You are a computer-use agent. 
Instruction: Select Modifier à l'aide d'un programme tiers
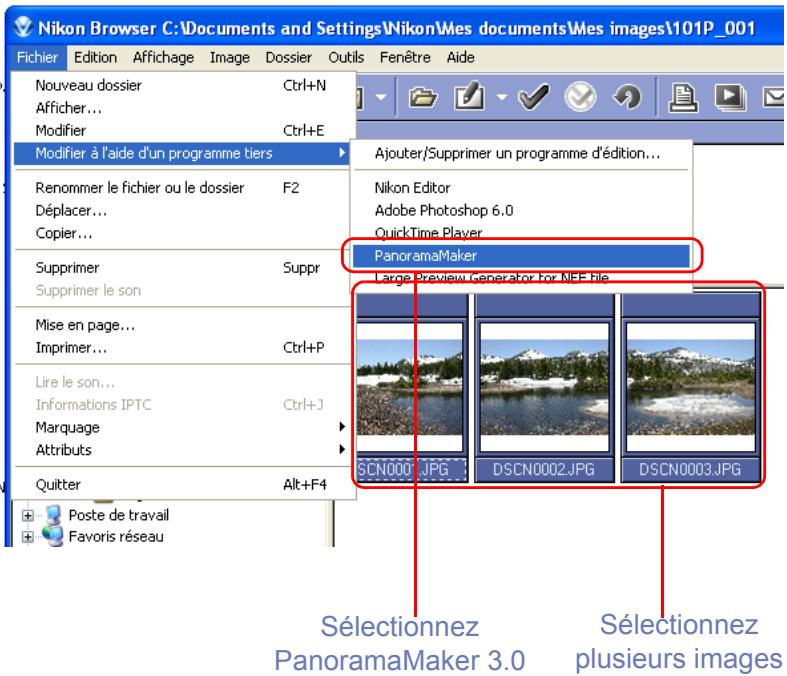click(x=182, y=153)
